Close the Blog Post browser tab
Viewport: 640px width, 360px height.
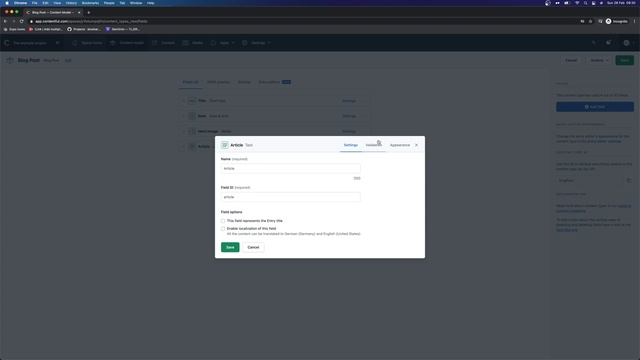tap(79, 12)
